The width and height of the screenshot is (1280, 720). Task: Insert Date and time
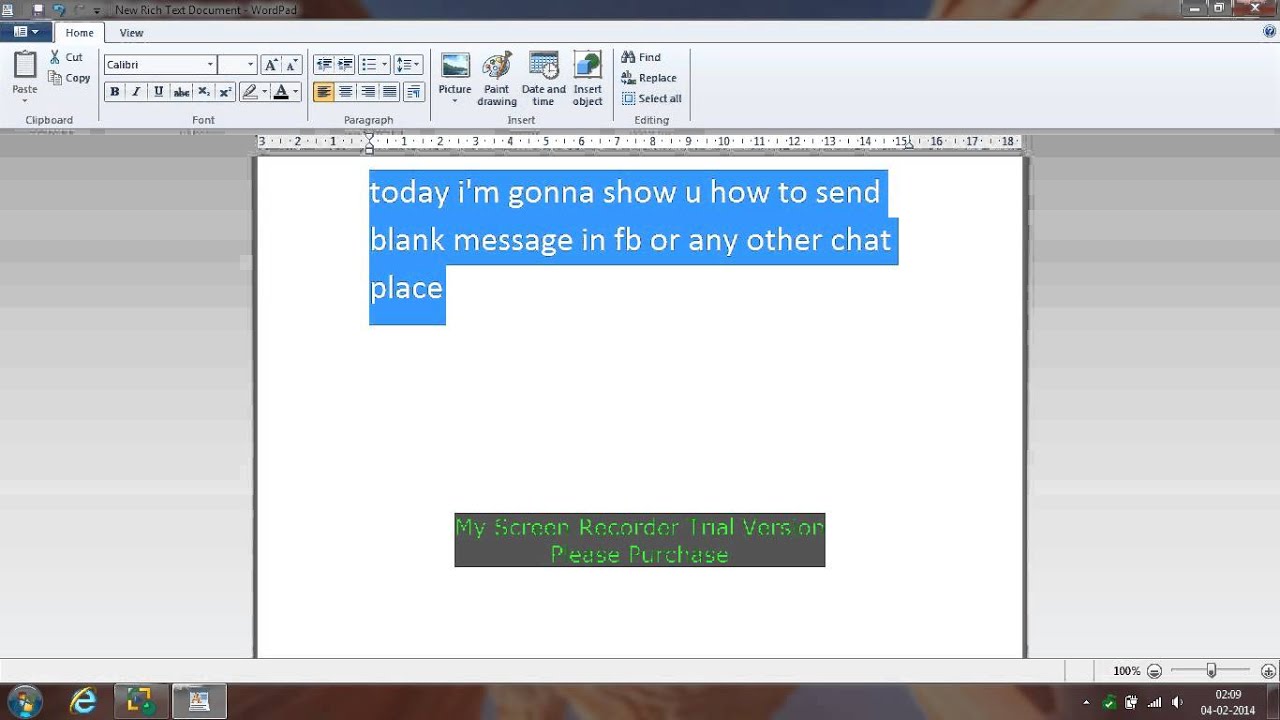(543, 79)
